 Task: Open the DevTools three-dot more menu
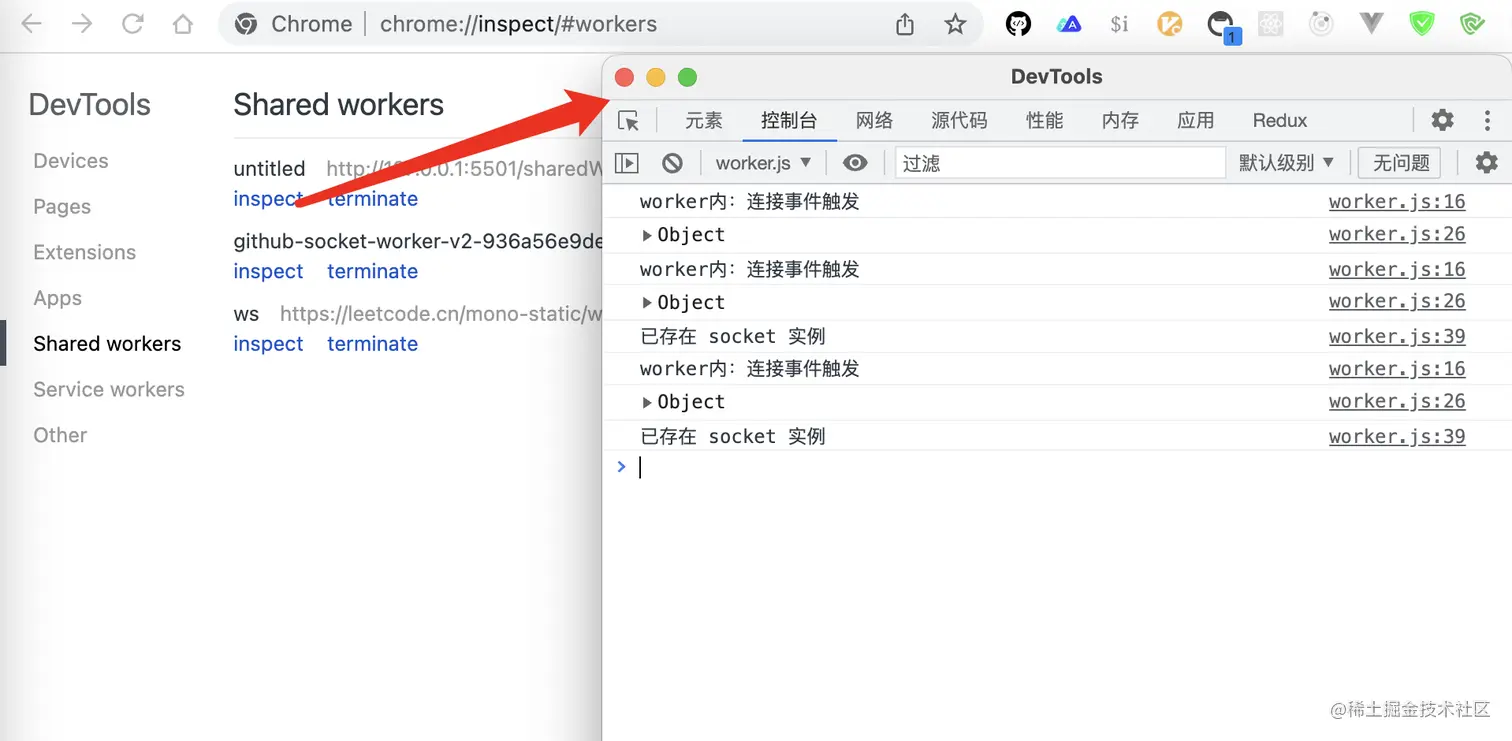point(1487,120)
